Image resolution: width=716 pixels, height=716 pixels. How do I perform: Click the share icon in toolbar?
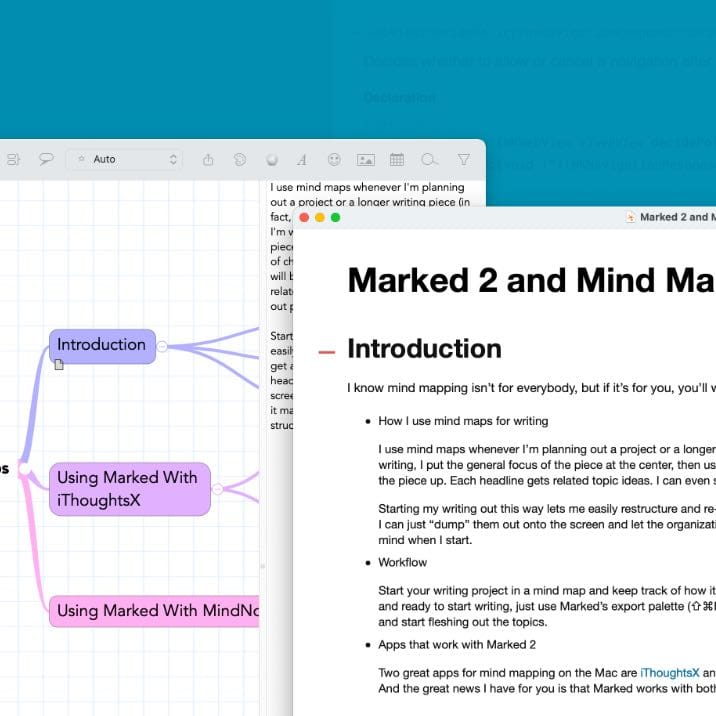pyautogui.click(x=208, y=159)
